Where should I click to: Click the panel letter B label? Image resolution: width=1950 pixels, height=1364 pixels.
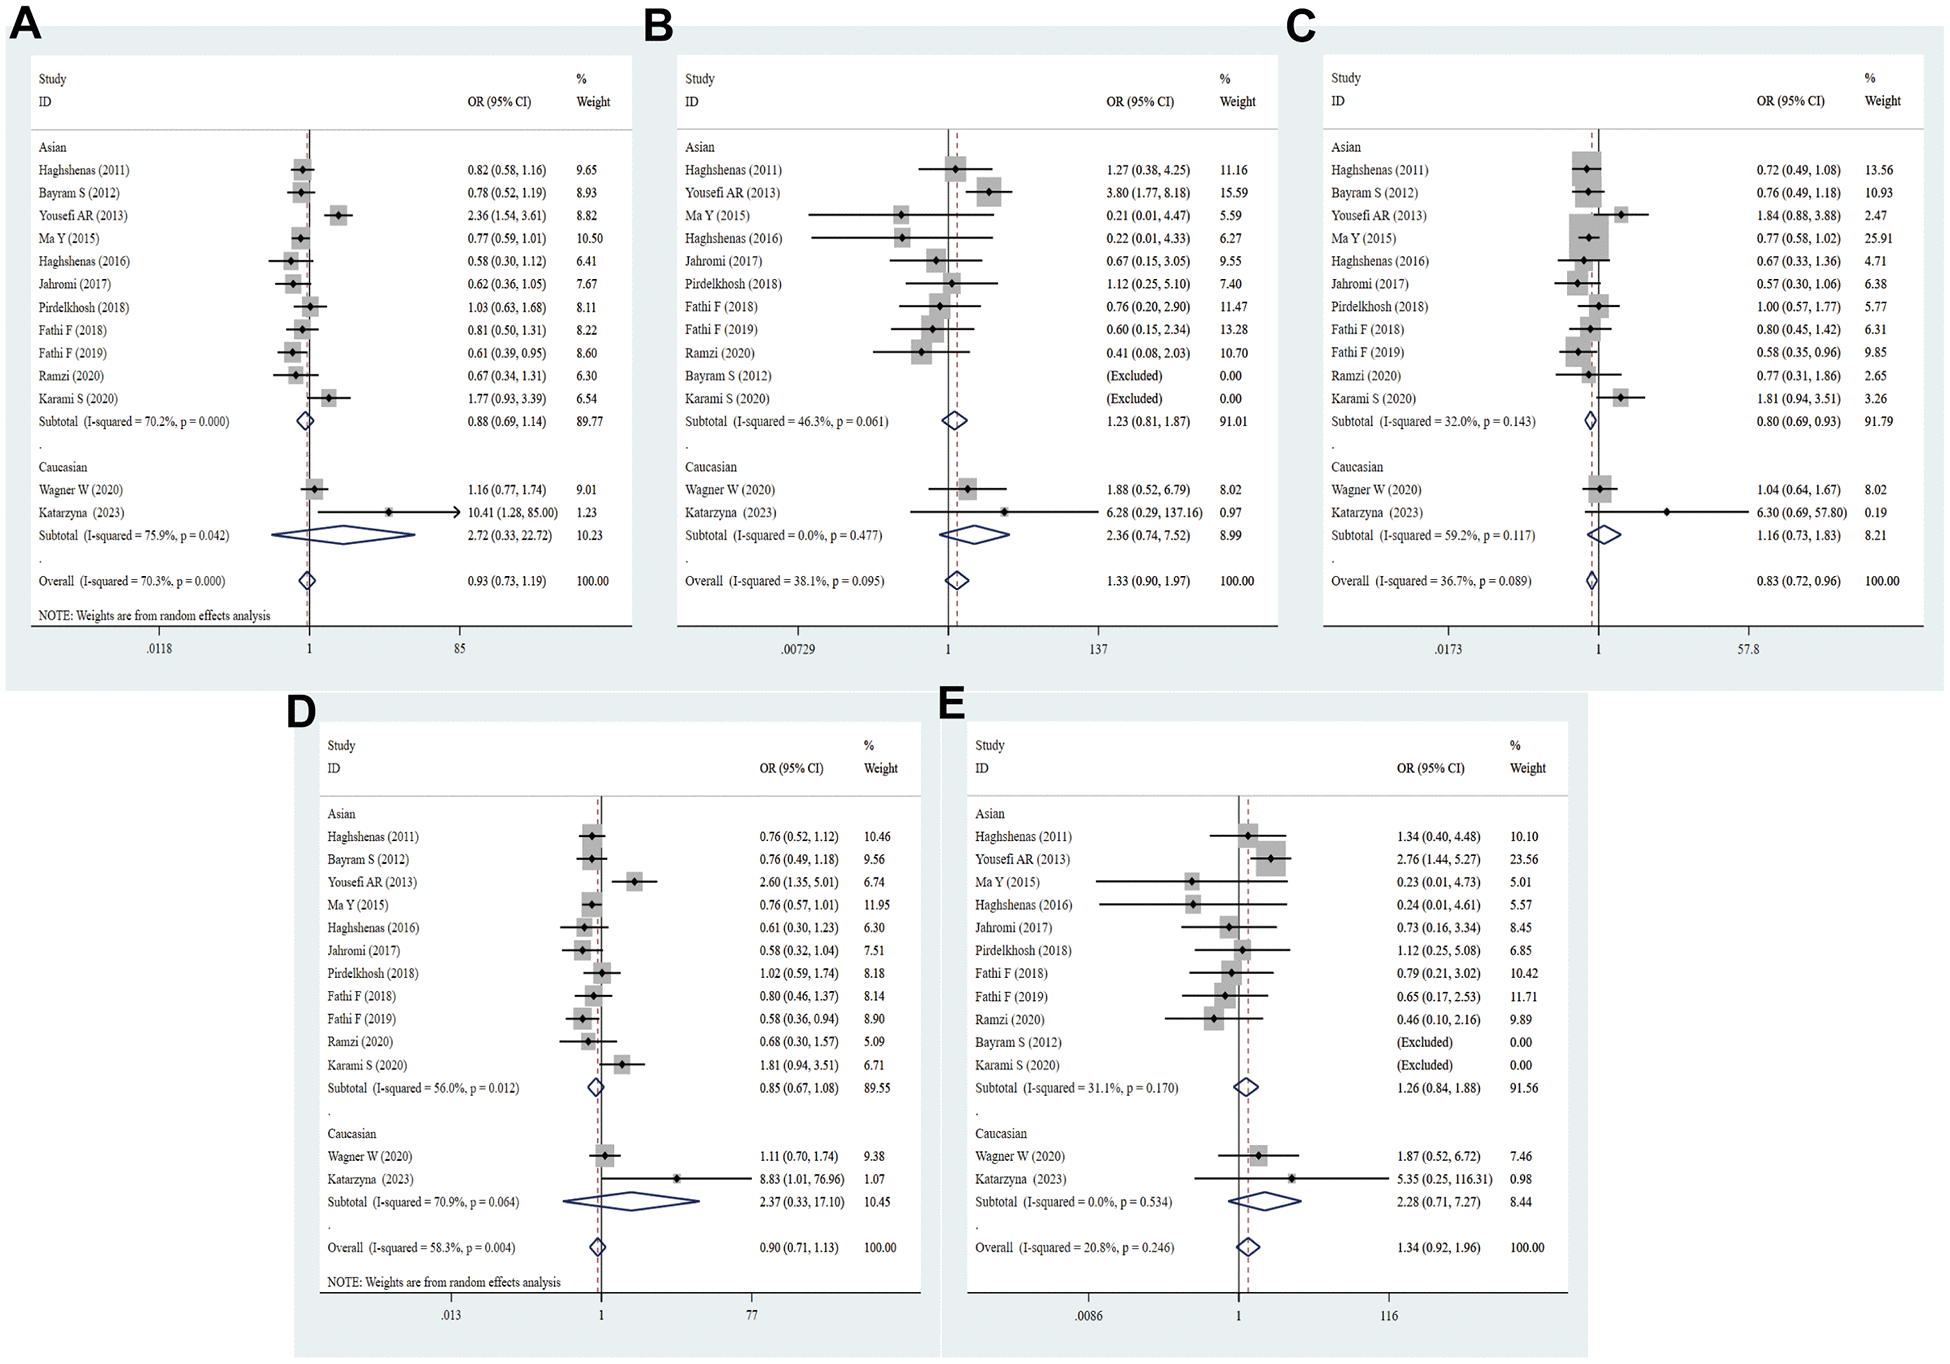click(x=658, y=25)
